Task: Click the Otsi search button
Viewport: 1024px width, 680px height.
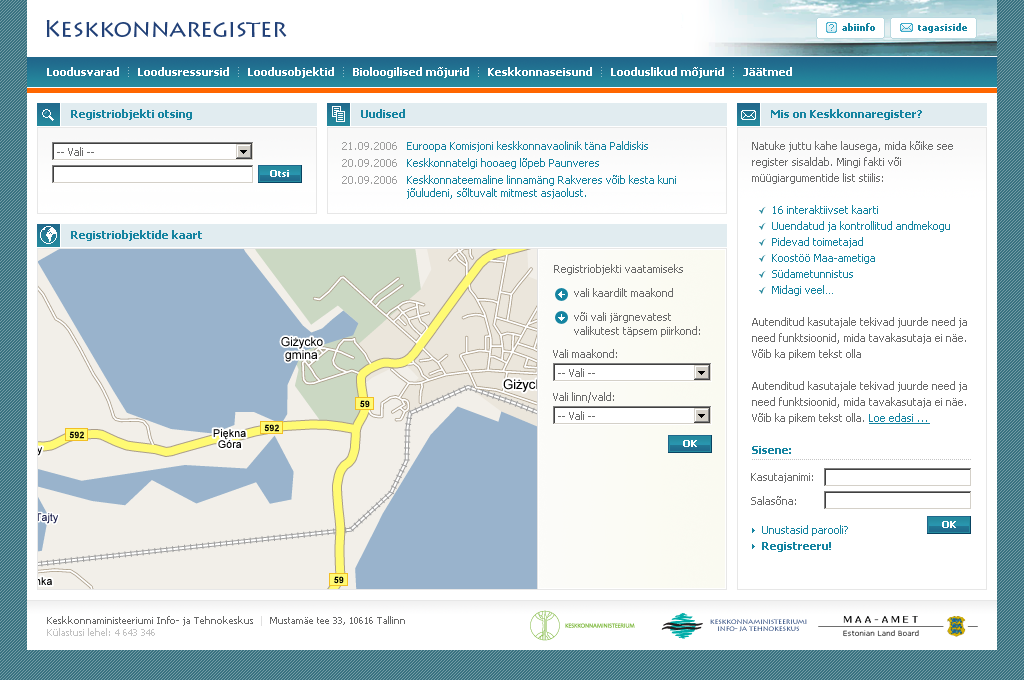Action: tap(280, 174)
